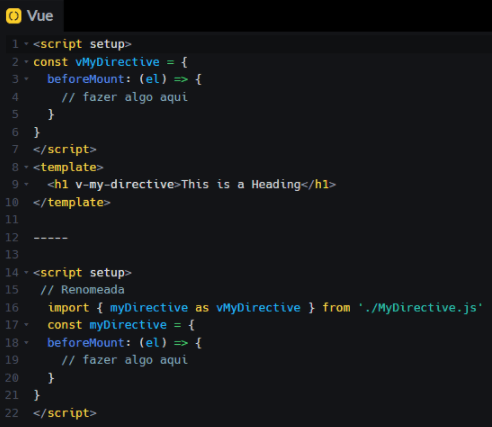
Task: Click the closing '</script>' tag on line 7
Action: coord(65,149)
